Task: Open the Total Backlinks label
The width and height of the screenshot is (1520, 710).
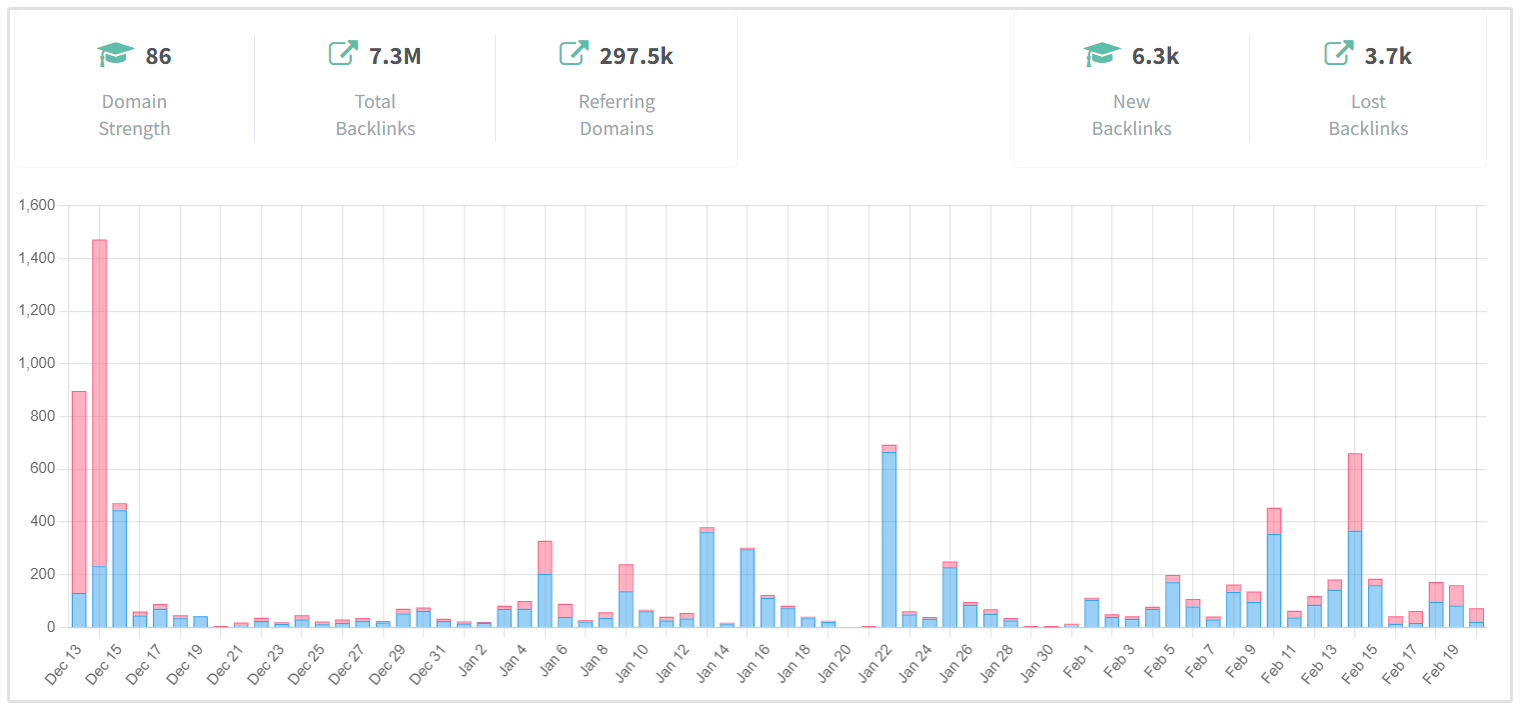Action: 375,115
